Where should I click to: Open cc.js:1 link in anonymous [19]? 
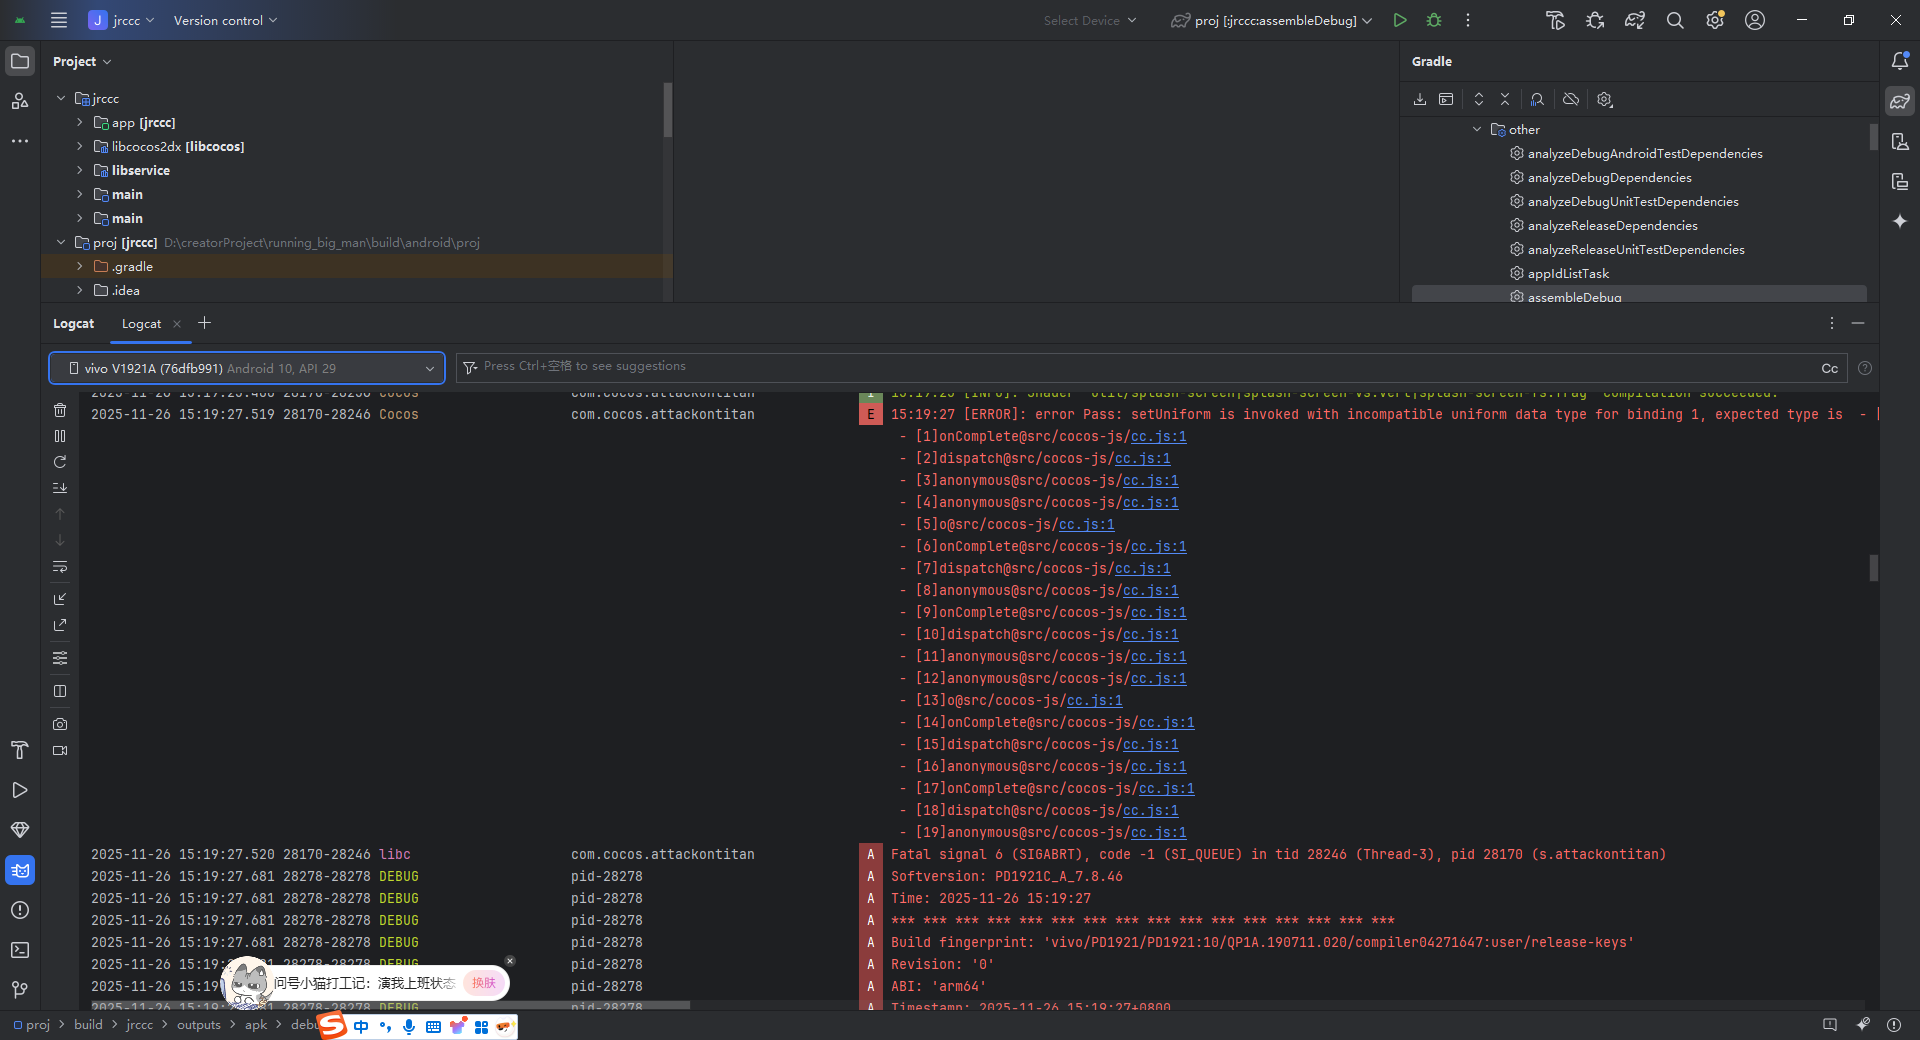point(1158,832)
